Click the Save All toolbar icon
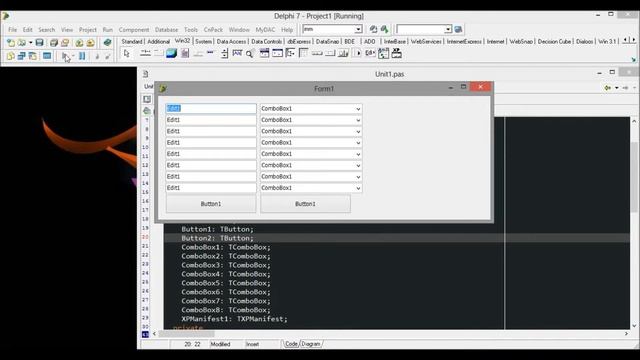 pos(53,42)
